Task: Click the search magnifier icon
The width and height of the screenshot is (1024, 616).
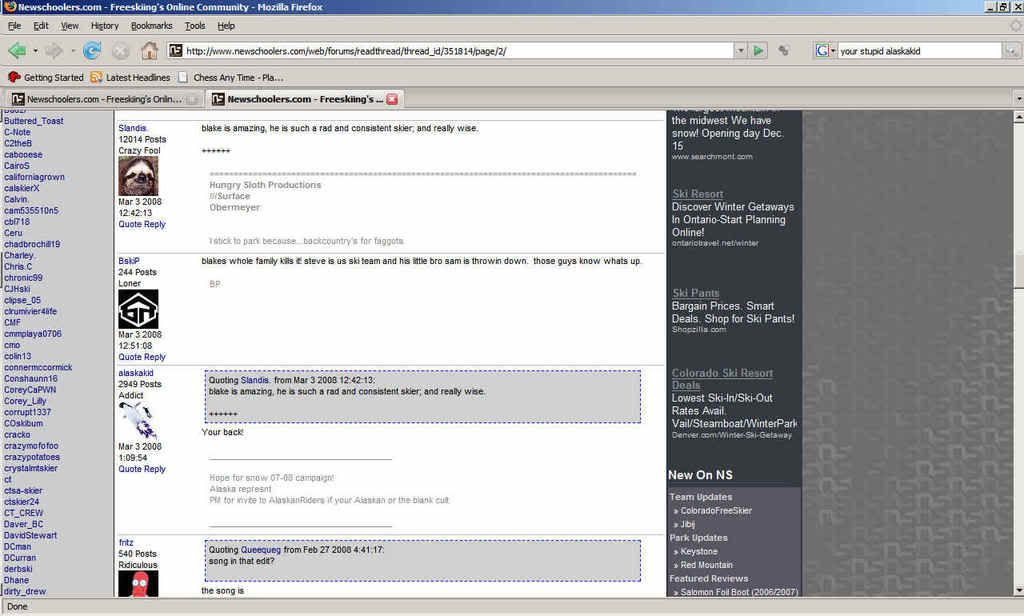Action: (x=1013, y=50)
